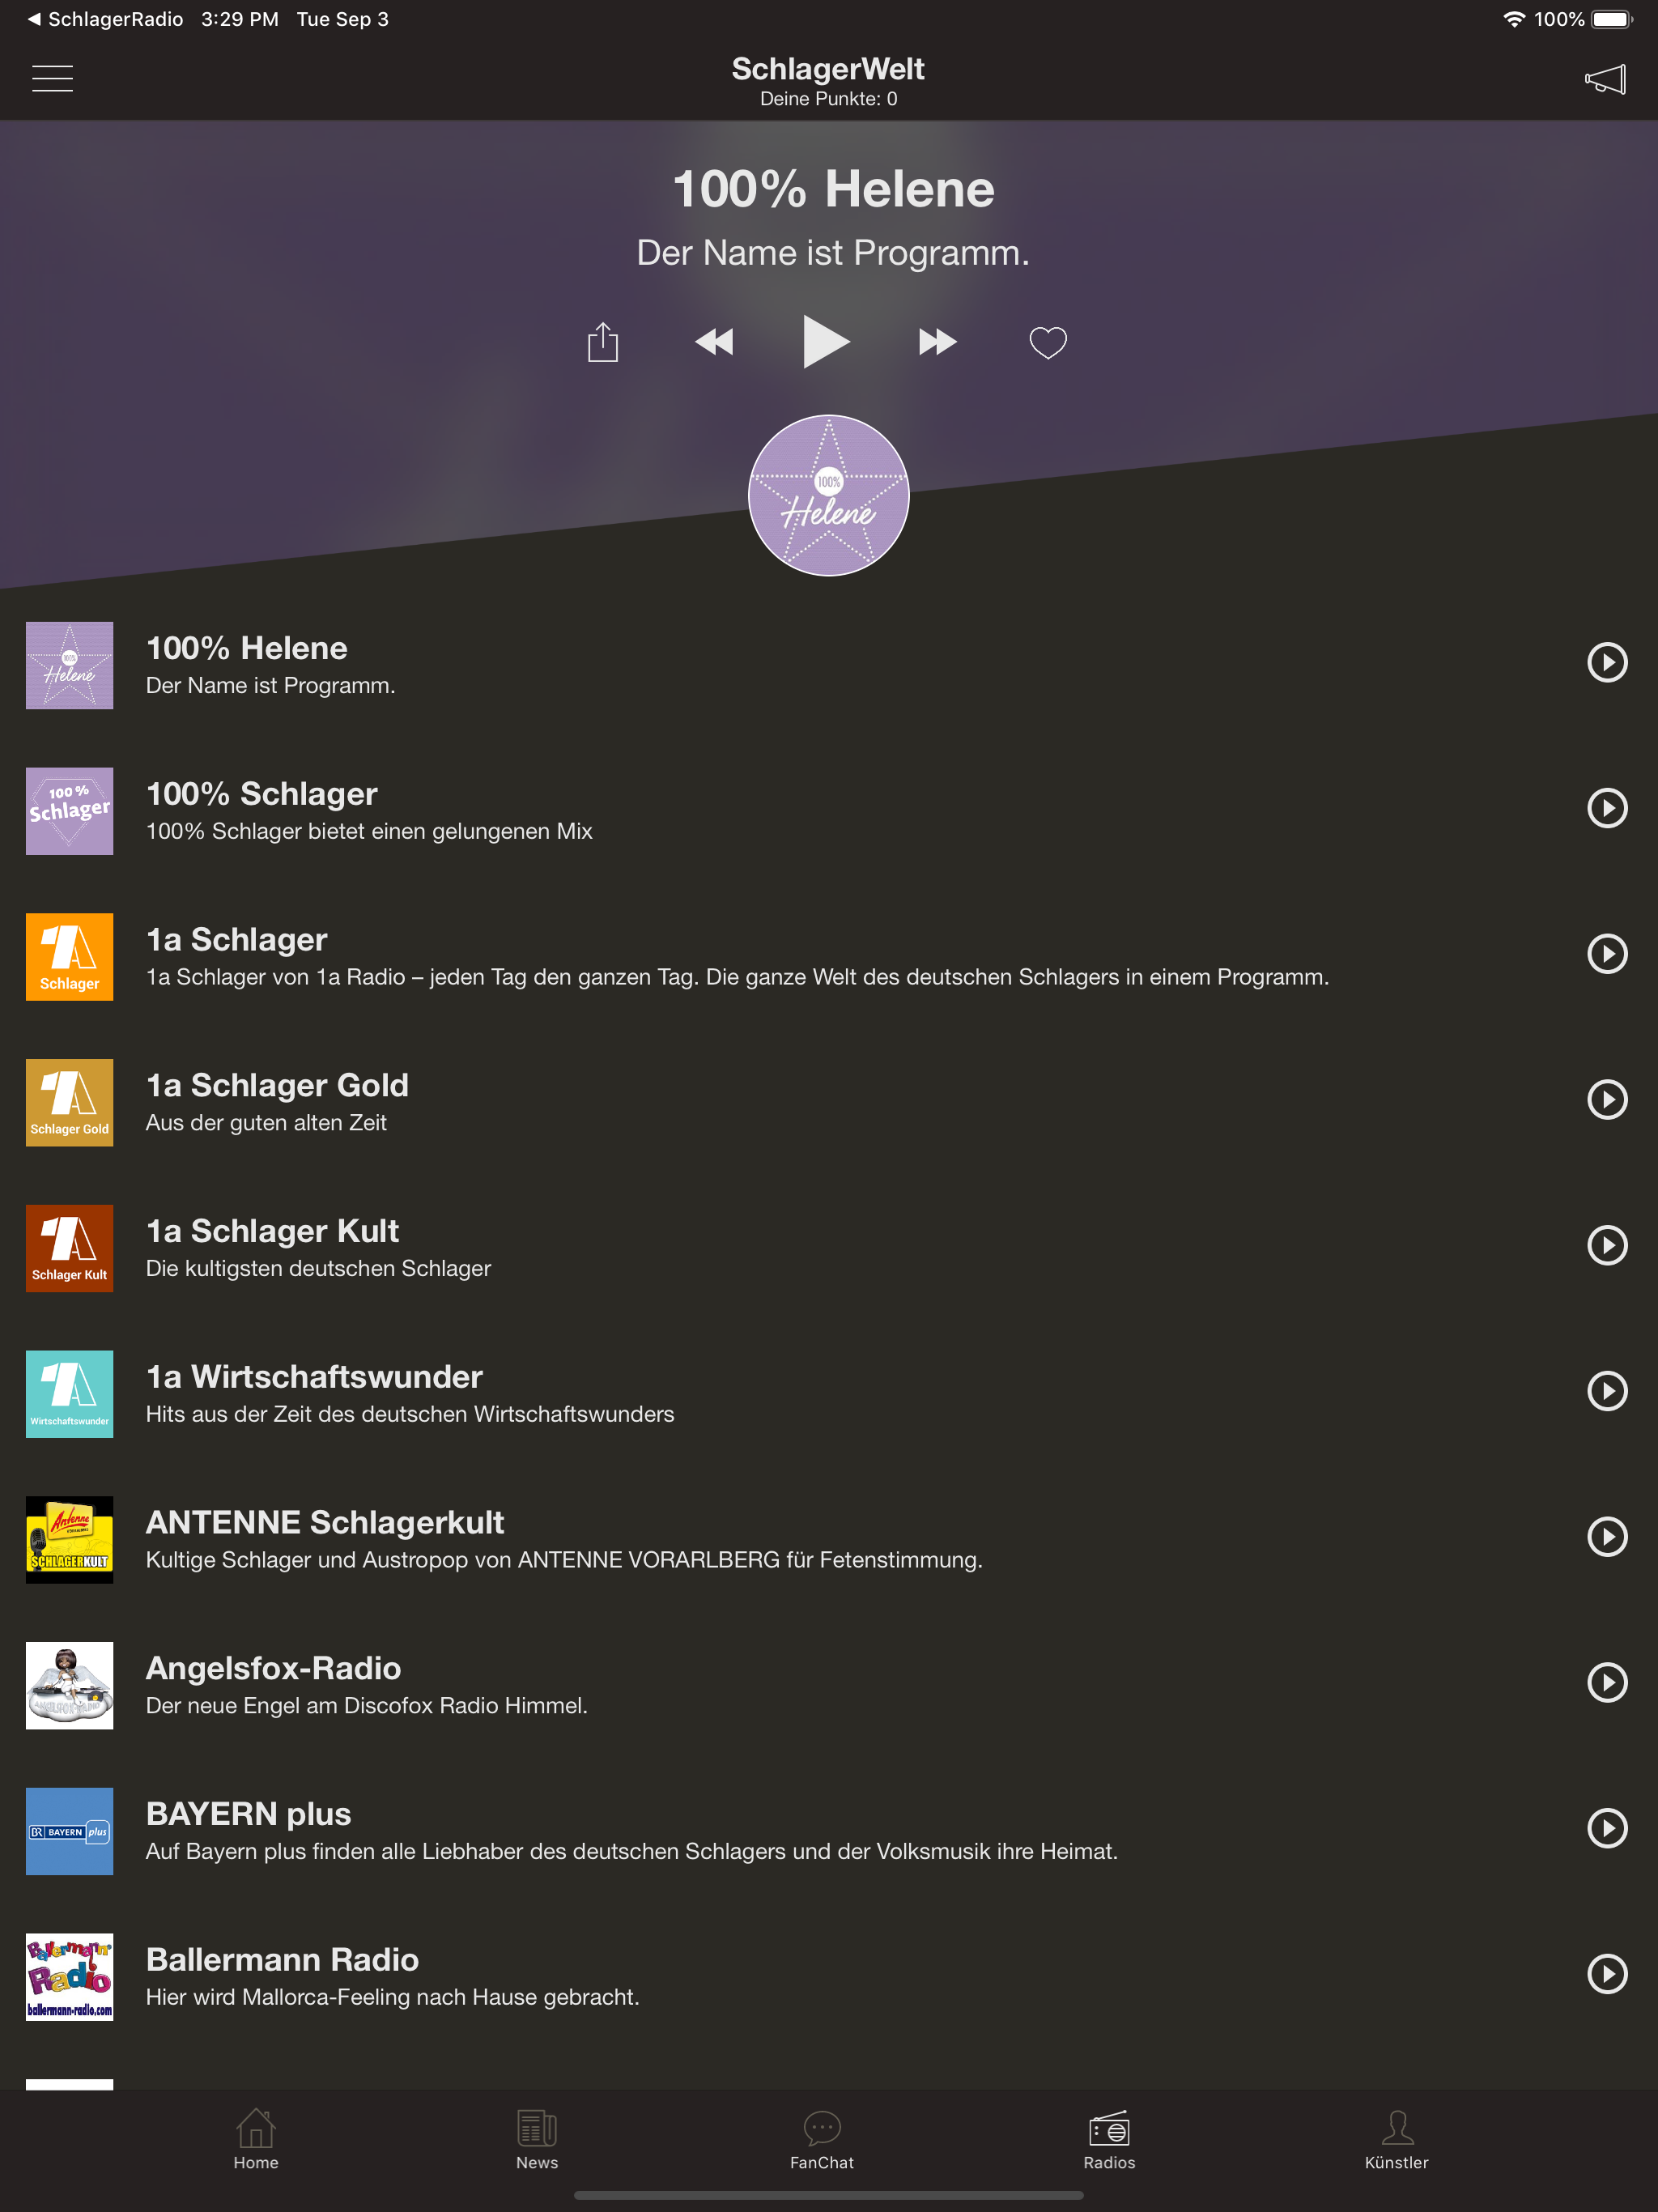Viewport: 1658px width, 2212px height.
Task: Select the 1a Wirtschaftswunder title
Action: (314, 1377)
